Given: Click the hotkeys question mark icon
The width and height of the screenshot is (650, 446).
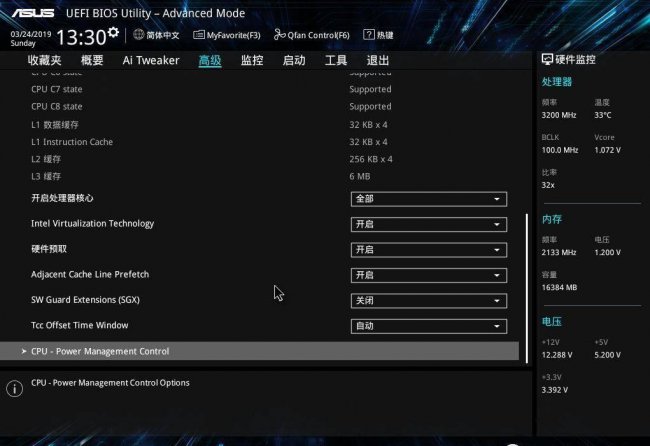Looking at the screenshot, I should click(369, 35).
